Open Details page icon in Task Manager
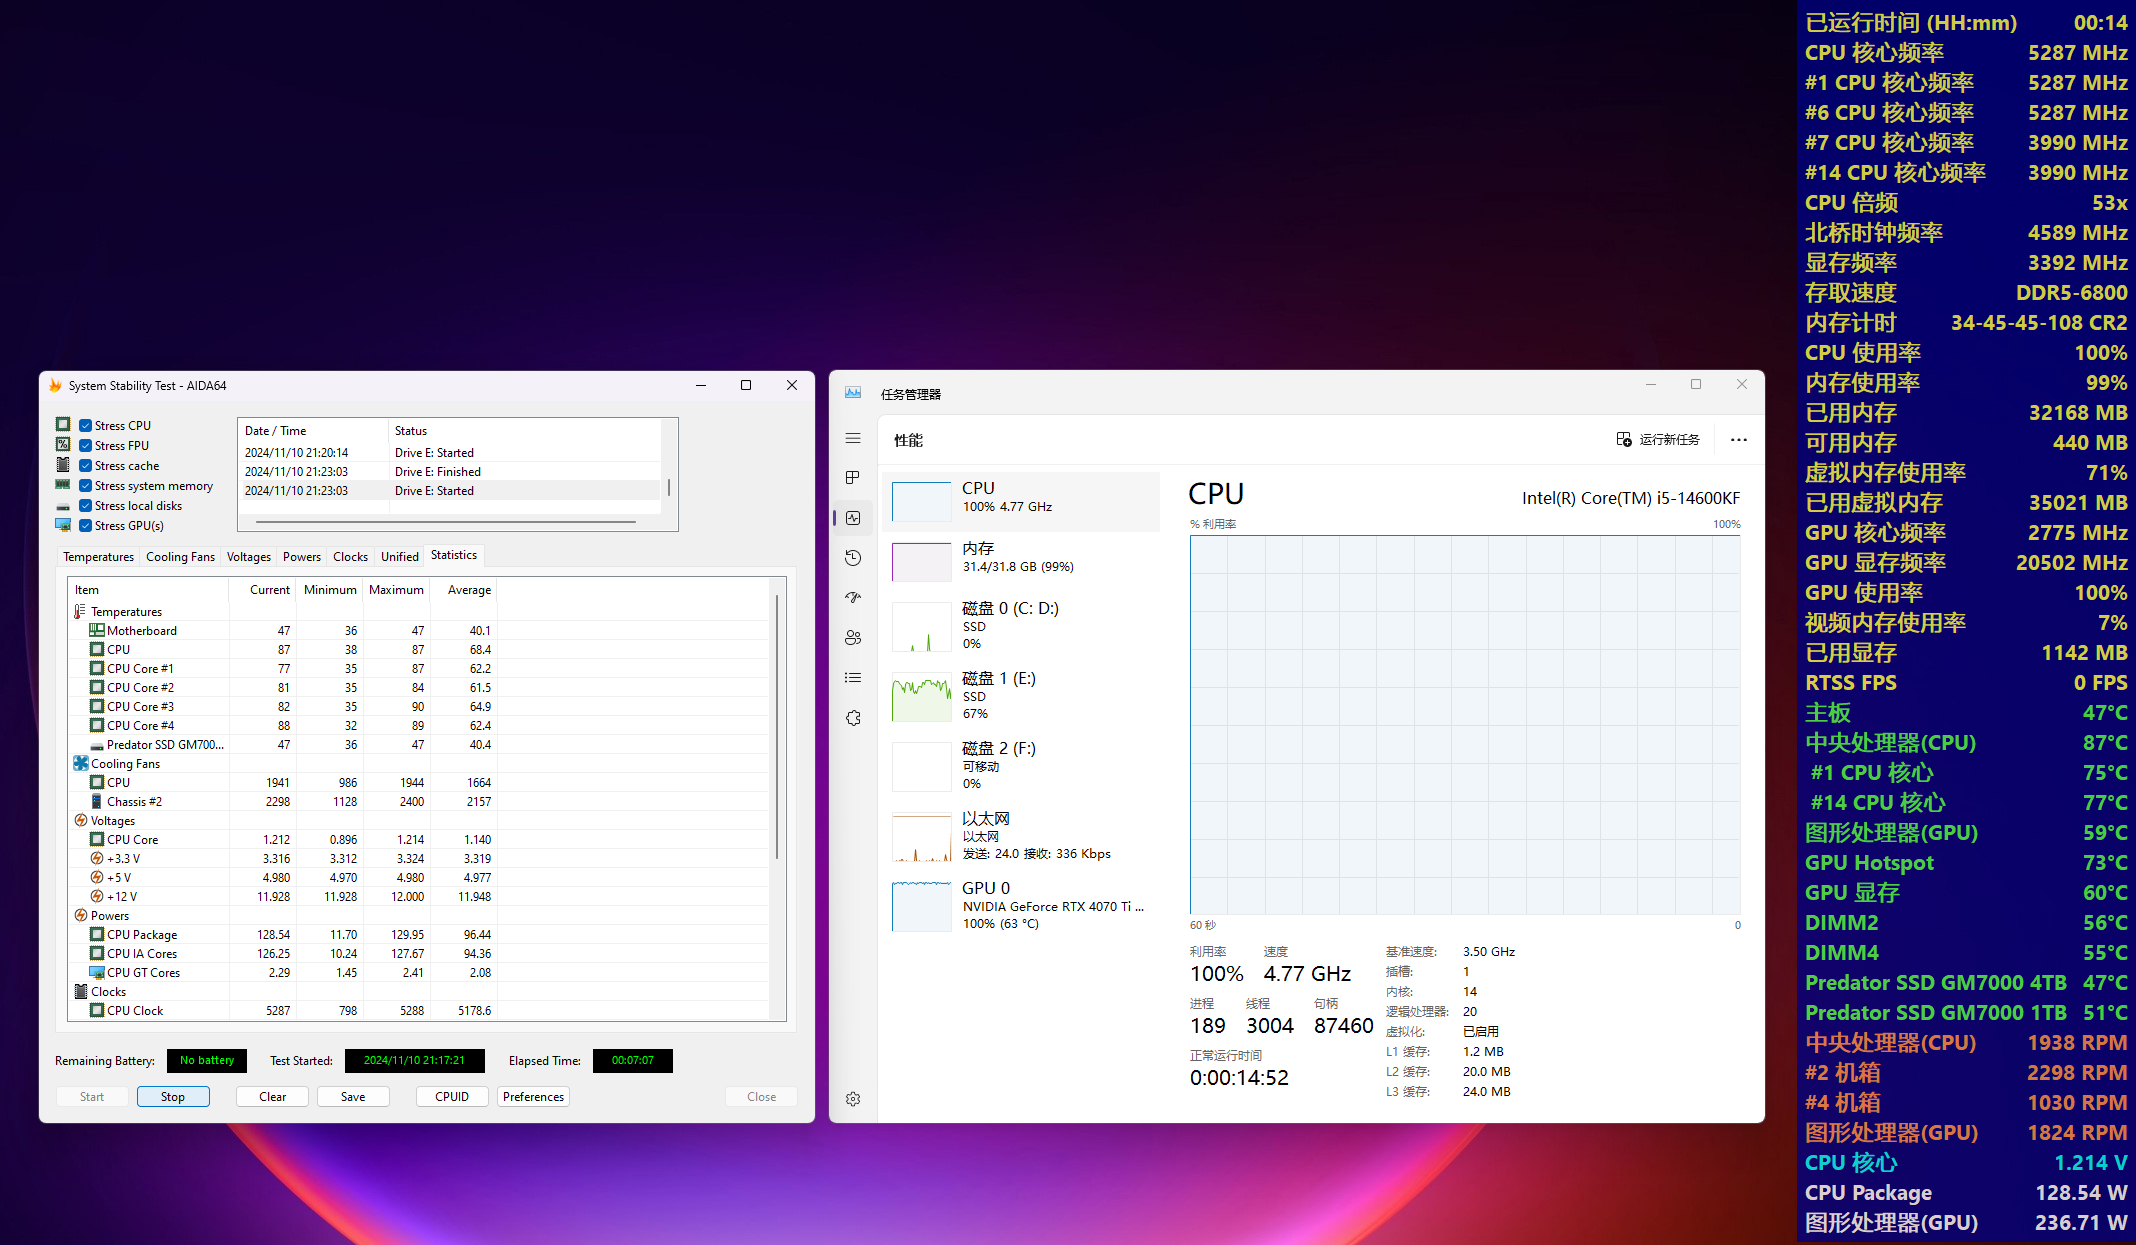This screenshot has height=1245, width=2136. click(x=853, y=678)
